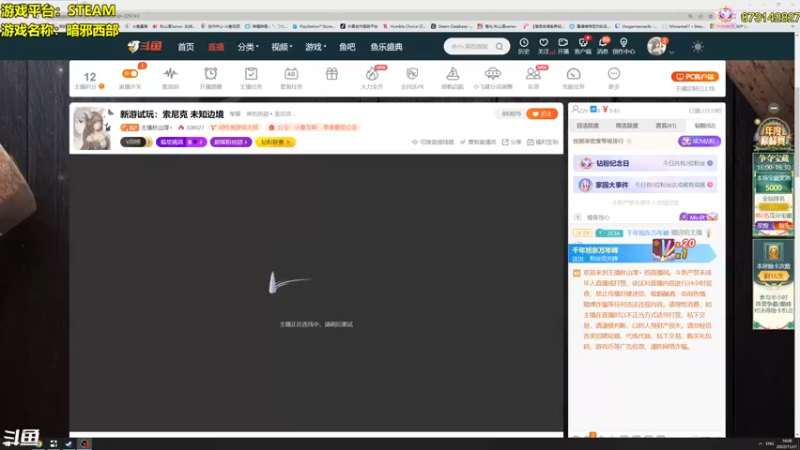Click 切换直播线路 switch line link
Screen dimensions: 800x450
tap(433, 142)
